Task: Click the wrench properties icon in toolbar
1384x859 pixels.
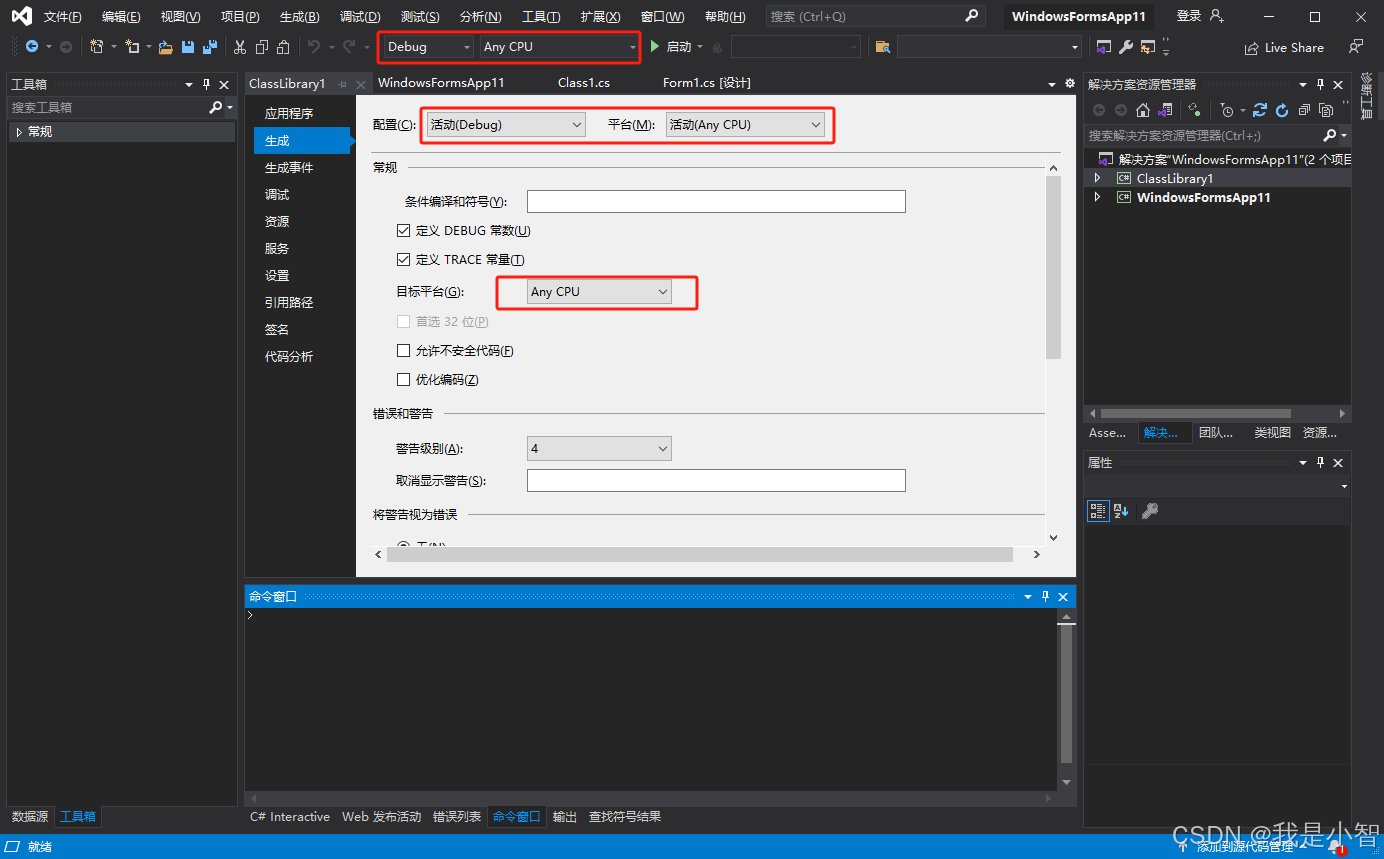Action: click(1125, 47)
